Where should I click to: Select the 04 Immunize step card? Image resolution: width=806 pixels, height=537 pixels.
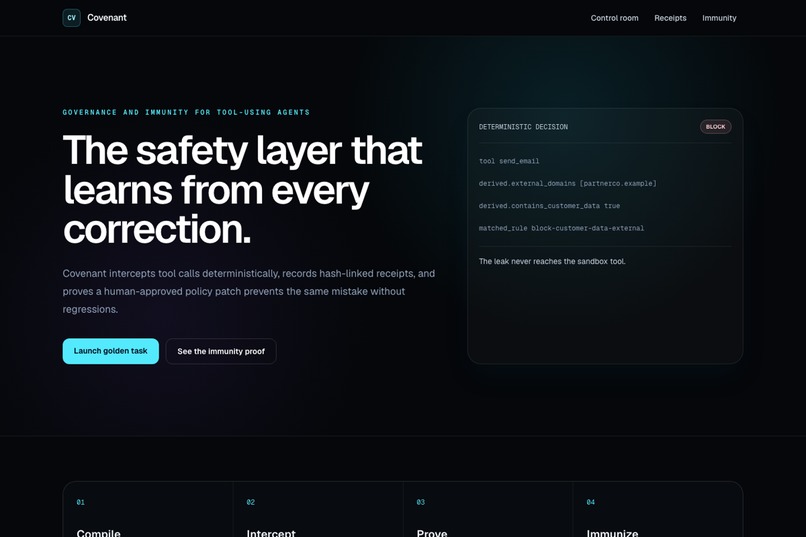pyautogui.click(x=658, y=510)
